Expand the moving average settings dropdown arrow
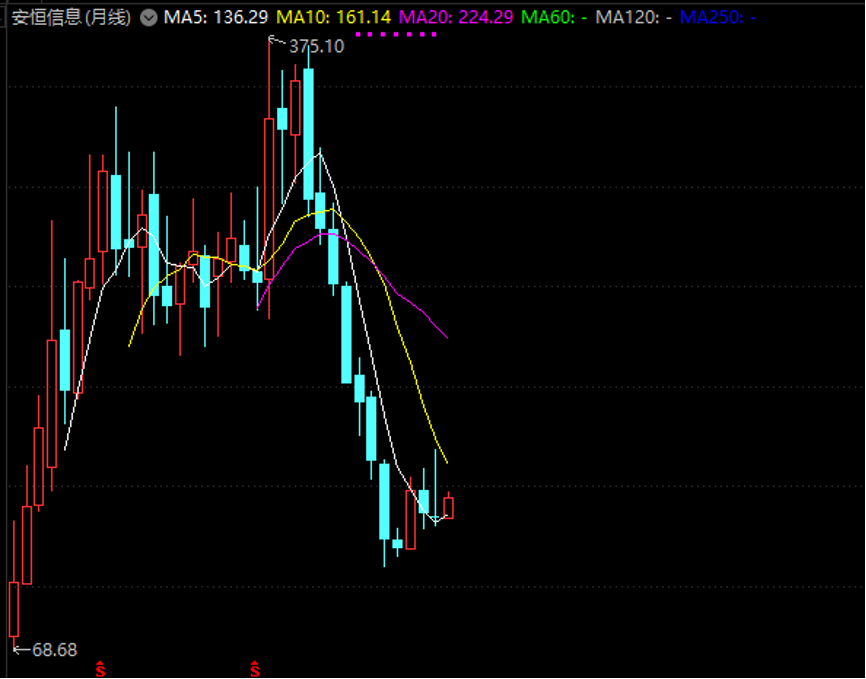Screen dimensions: 866x679 149,17
